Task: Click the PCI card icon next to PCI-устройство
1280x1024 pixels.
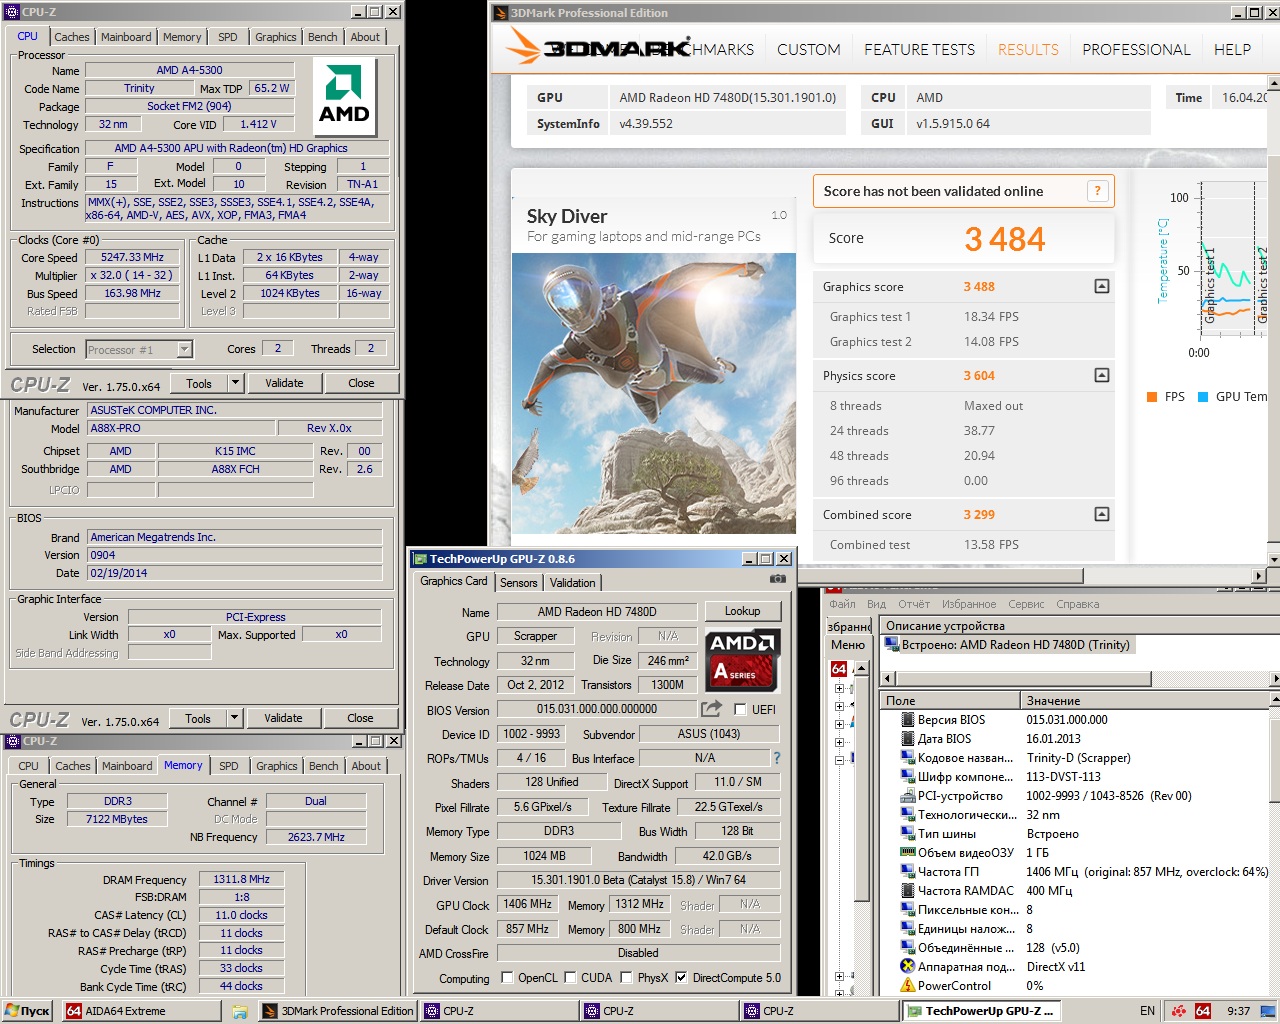Action: pyautogui.click(x=907, y=796)
